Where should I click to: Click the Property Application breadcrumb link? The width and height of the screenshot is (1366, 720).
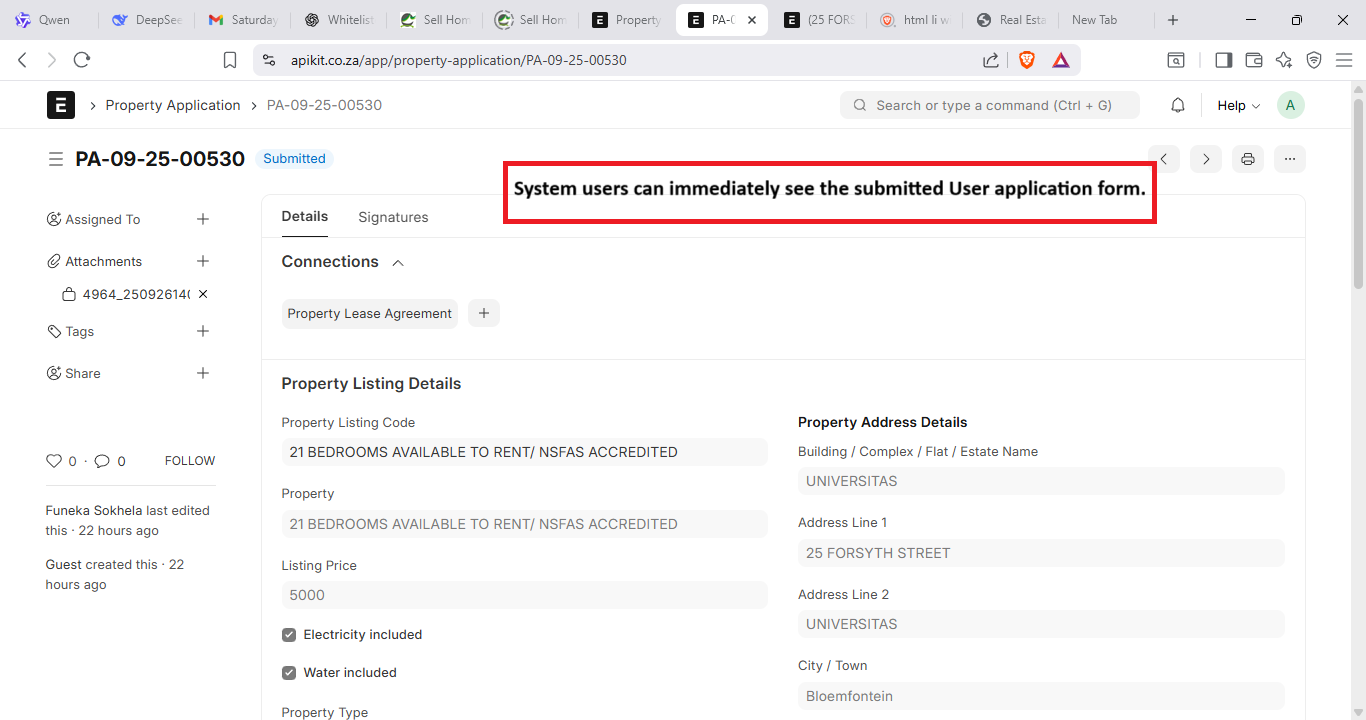click(x=173, y=105)
